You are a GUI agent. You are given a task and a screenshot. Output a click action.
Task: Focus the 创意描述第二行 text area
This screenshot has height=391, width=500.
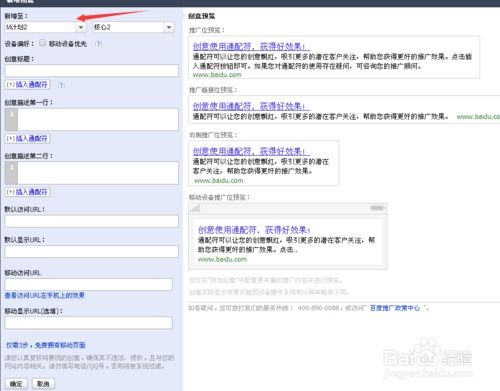(x=92, y=173)
